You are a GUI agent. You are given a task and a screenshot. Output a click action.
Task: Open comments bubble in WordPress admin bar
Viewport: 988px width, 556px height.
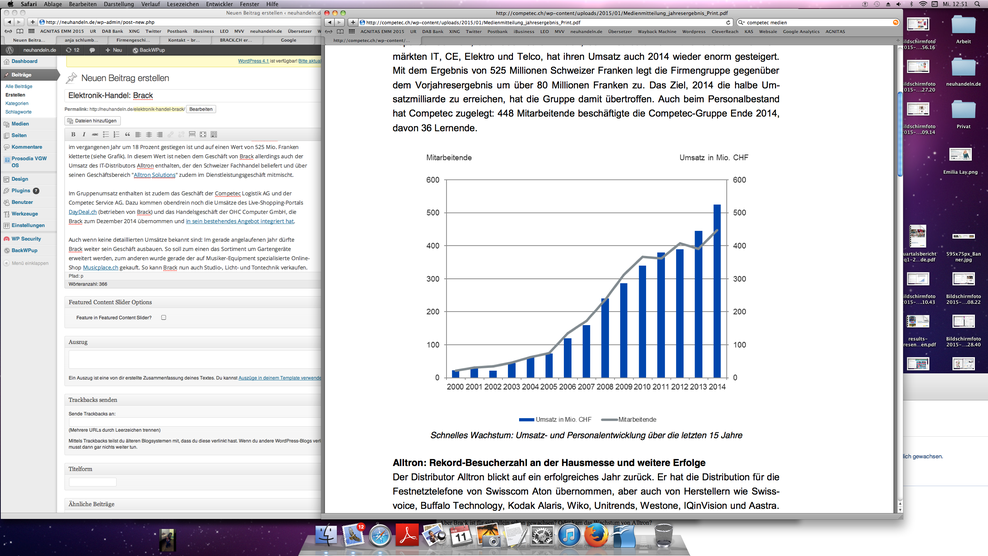pyautogui.click(x=92, y=50)
